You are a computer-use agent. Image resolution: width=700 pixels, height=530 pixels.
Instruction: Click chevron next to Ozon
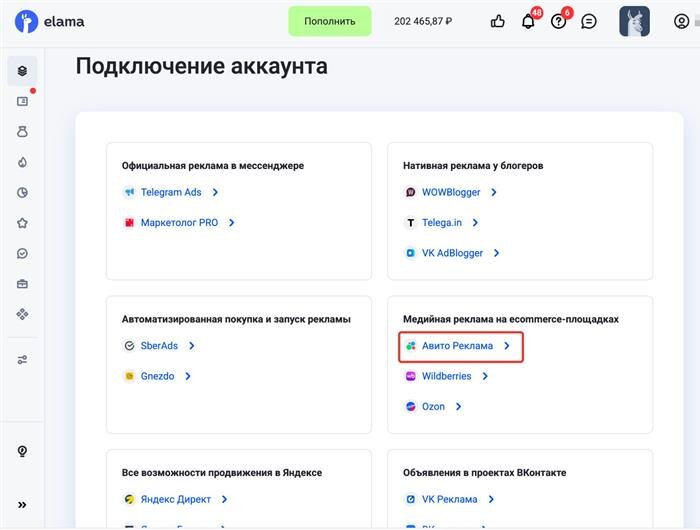[458, 406]
